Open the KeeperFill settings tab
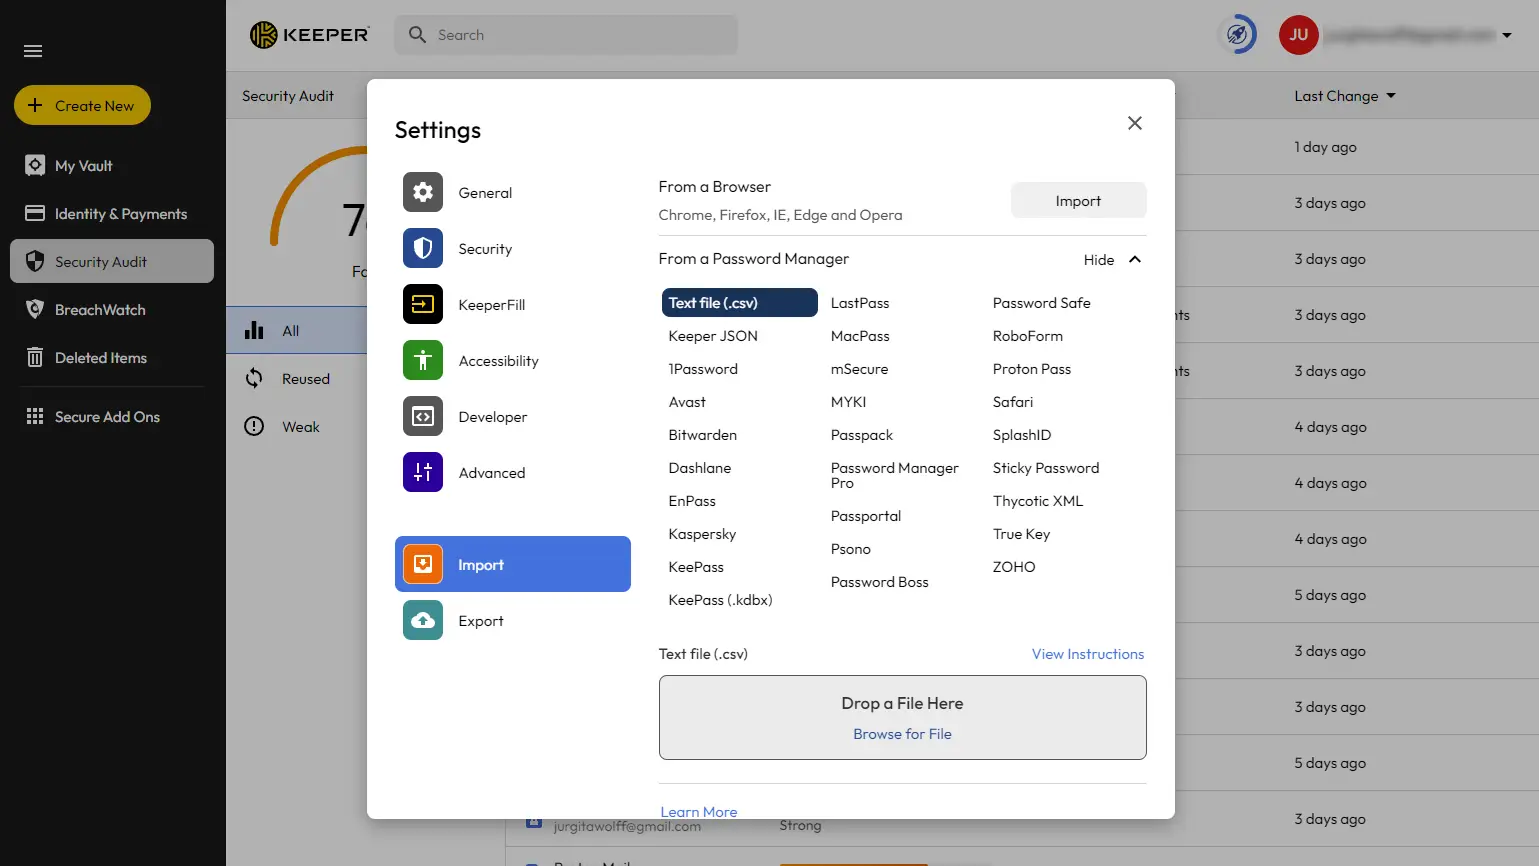This screenshot has width=1539, height=866. click(513, 305)
